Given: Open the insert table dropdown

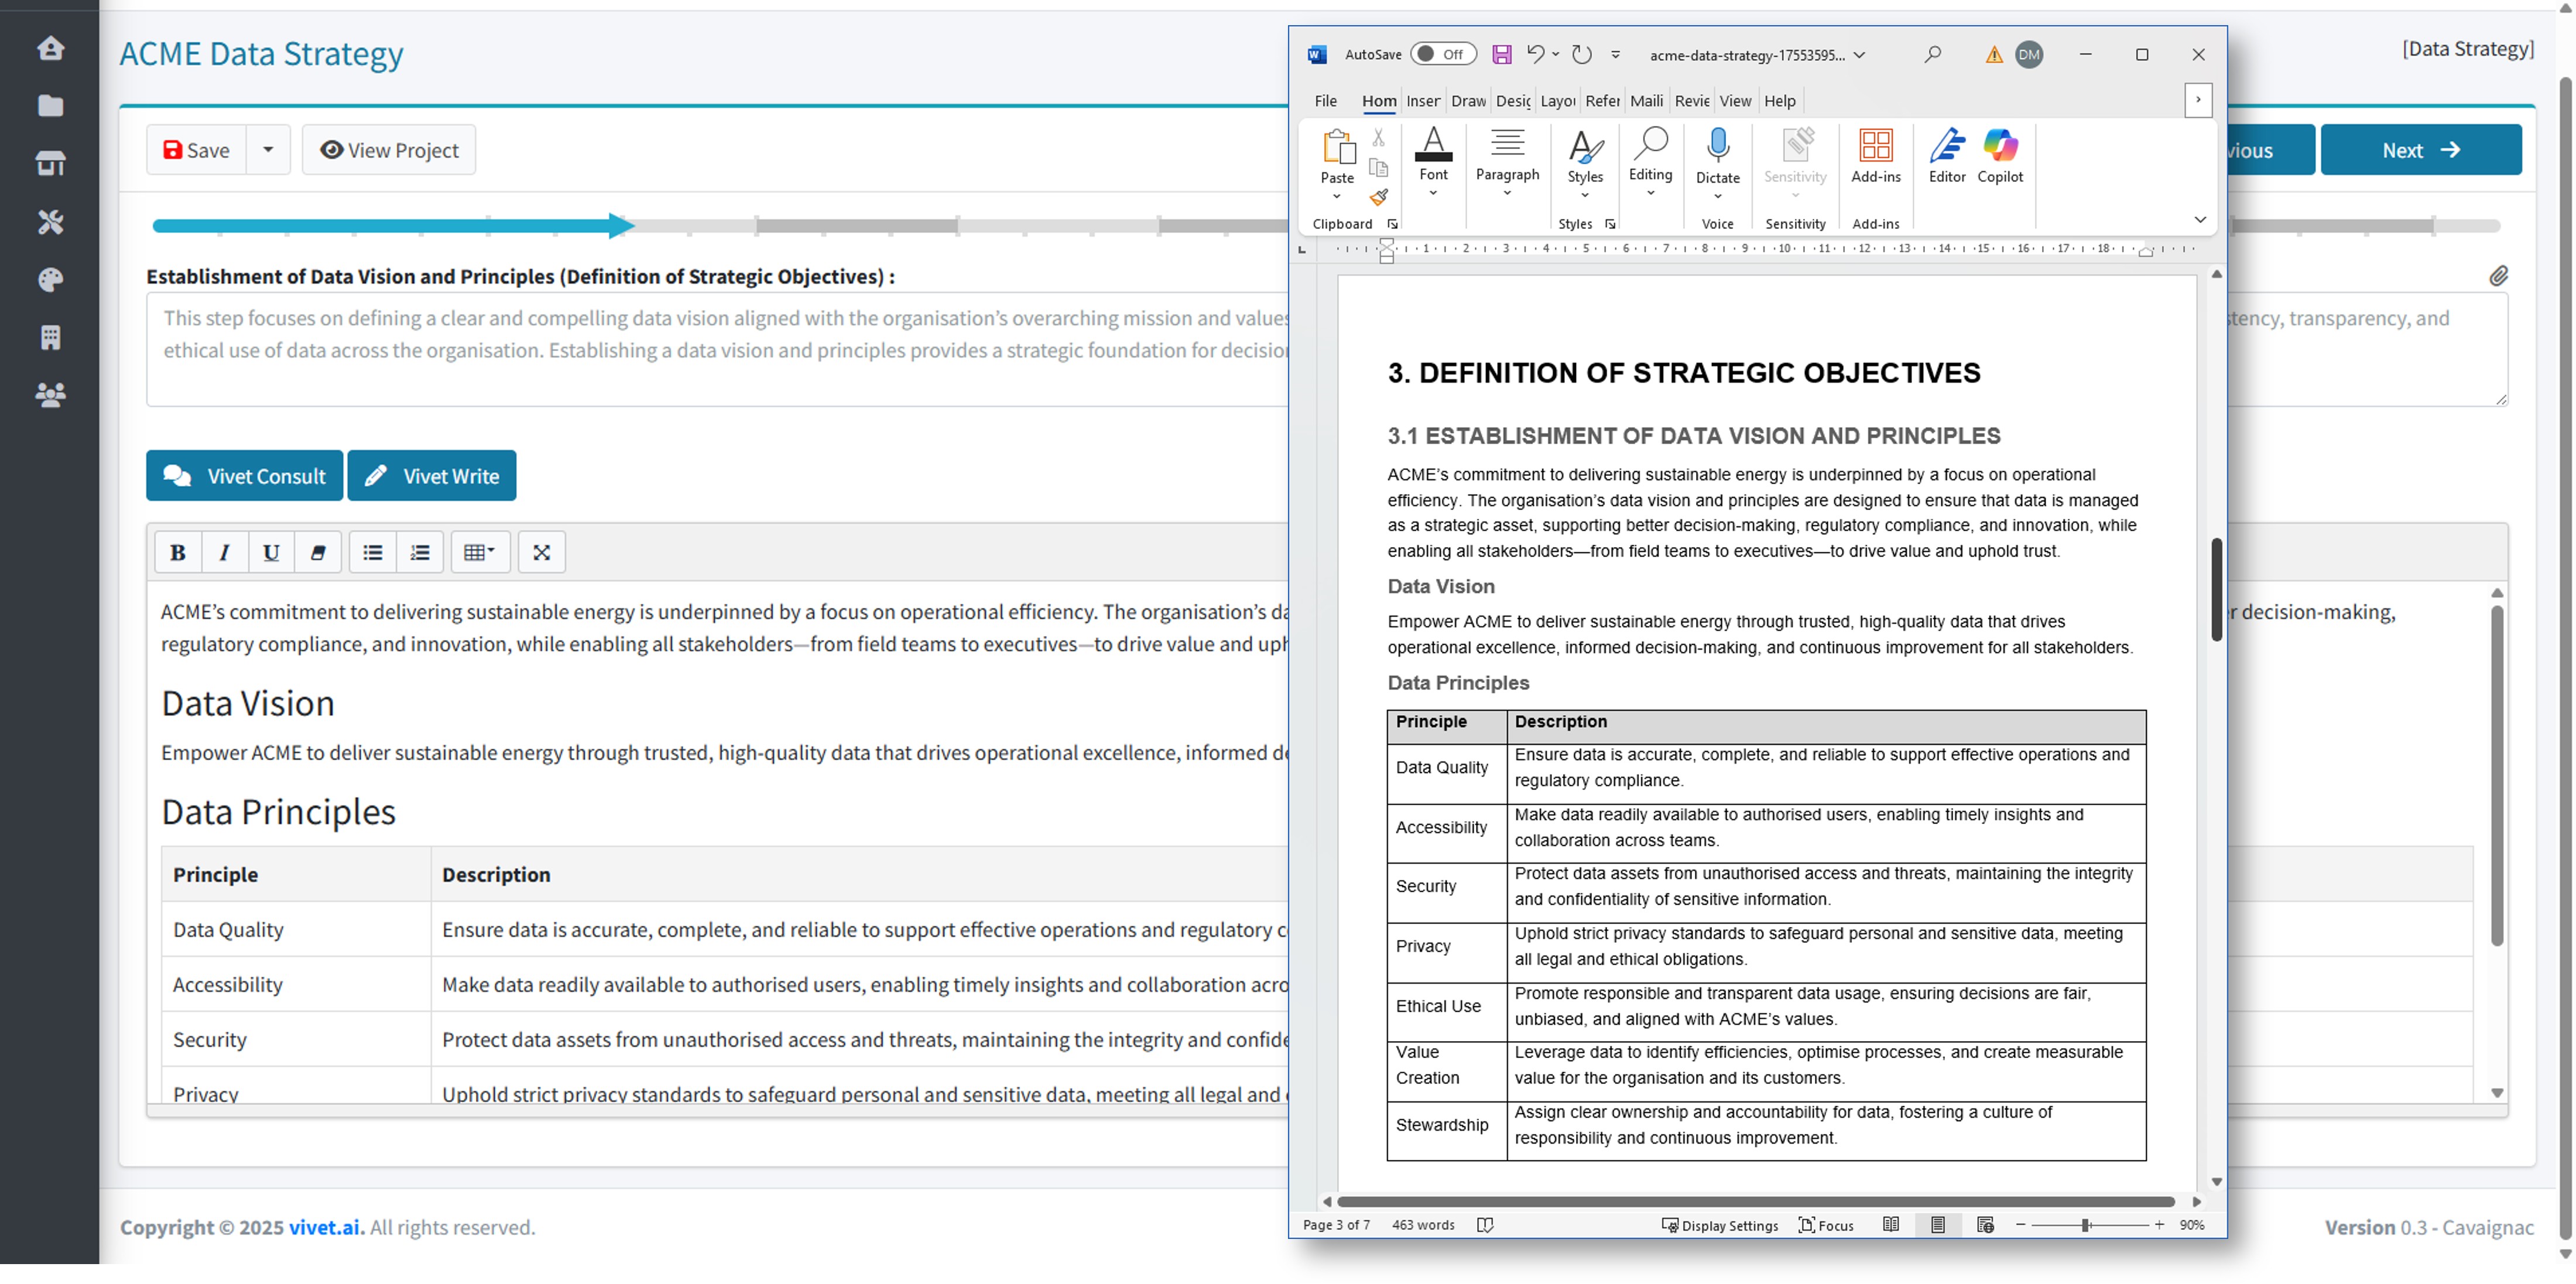Looking at the screenshot, I should click(x=480, y=552).
